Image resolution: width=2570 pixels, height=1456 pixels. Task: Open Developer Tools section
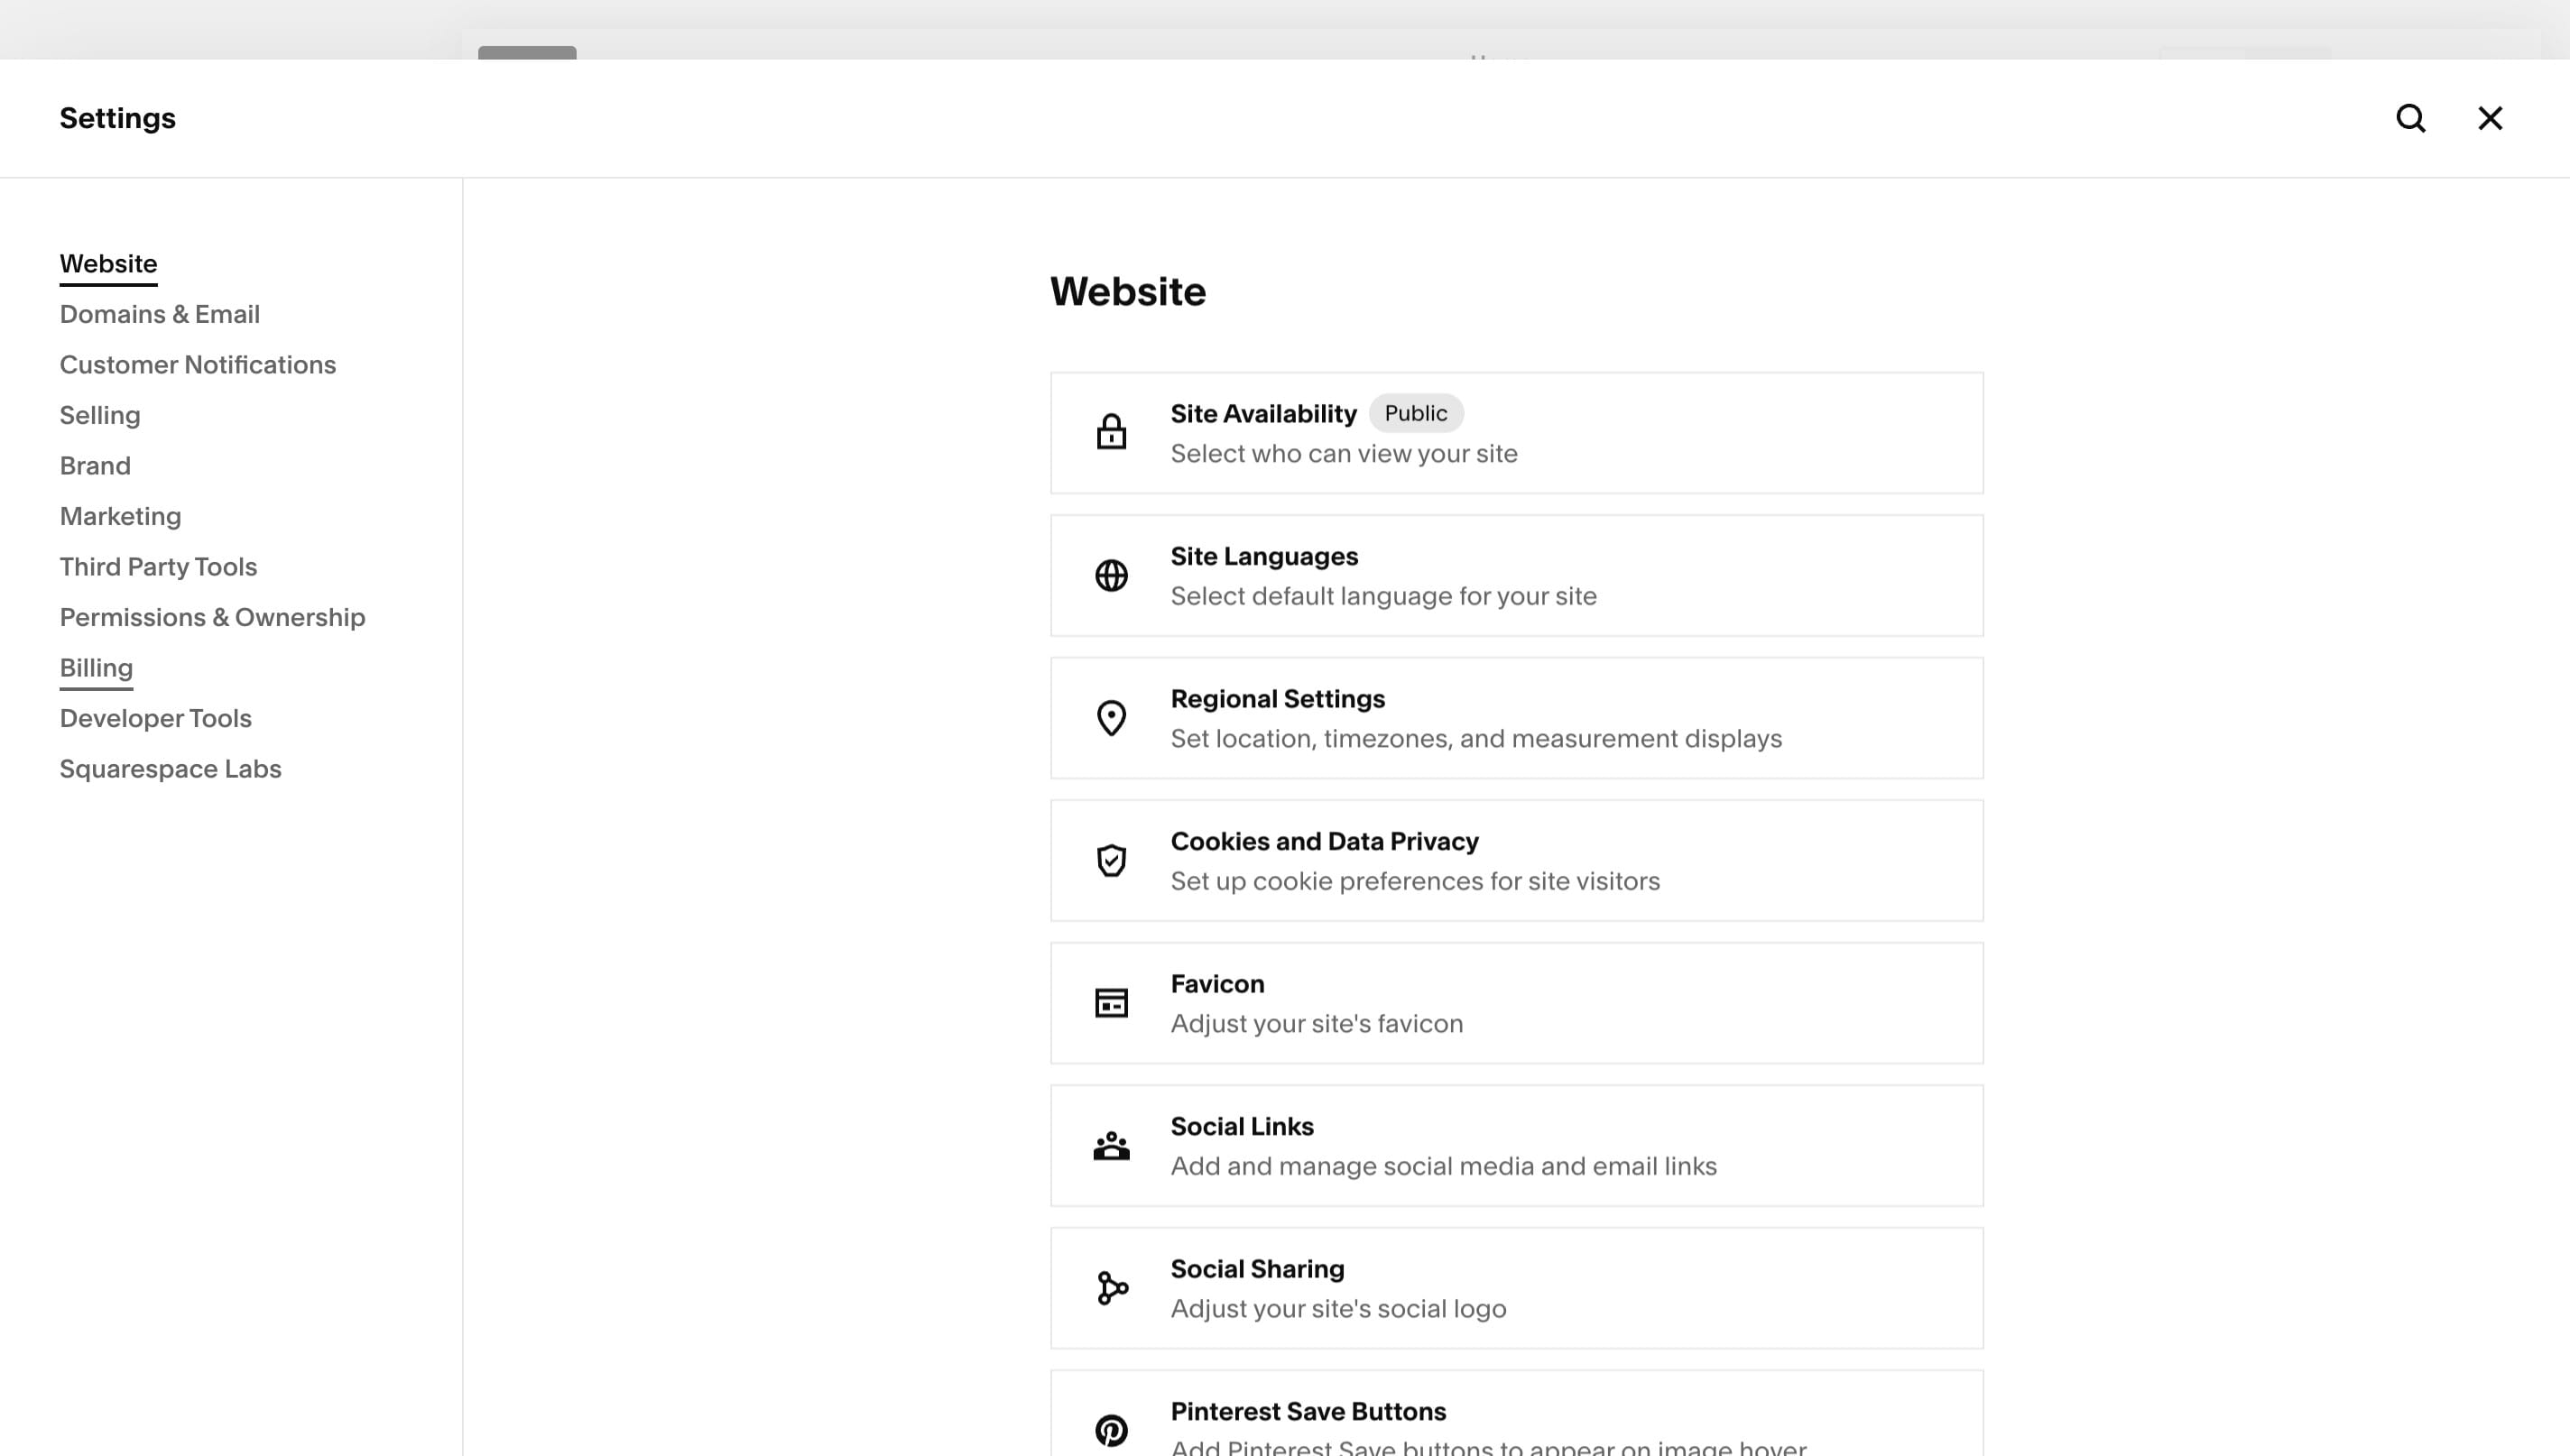155,718
